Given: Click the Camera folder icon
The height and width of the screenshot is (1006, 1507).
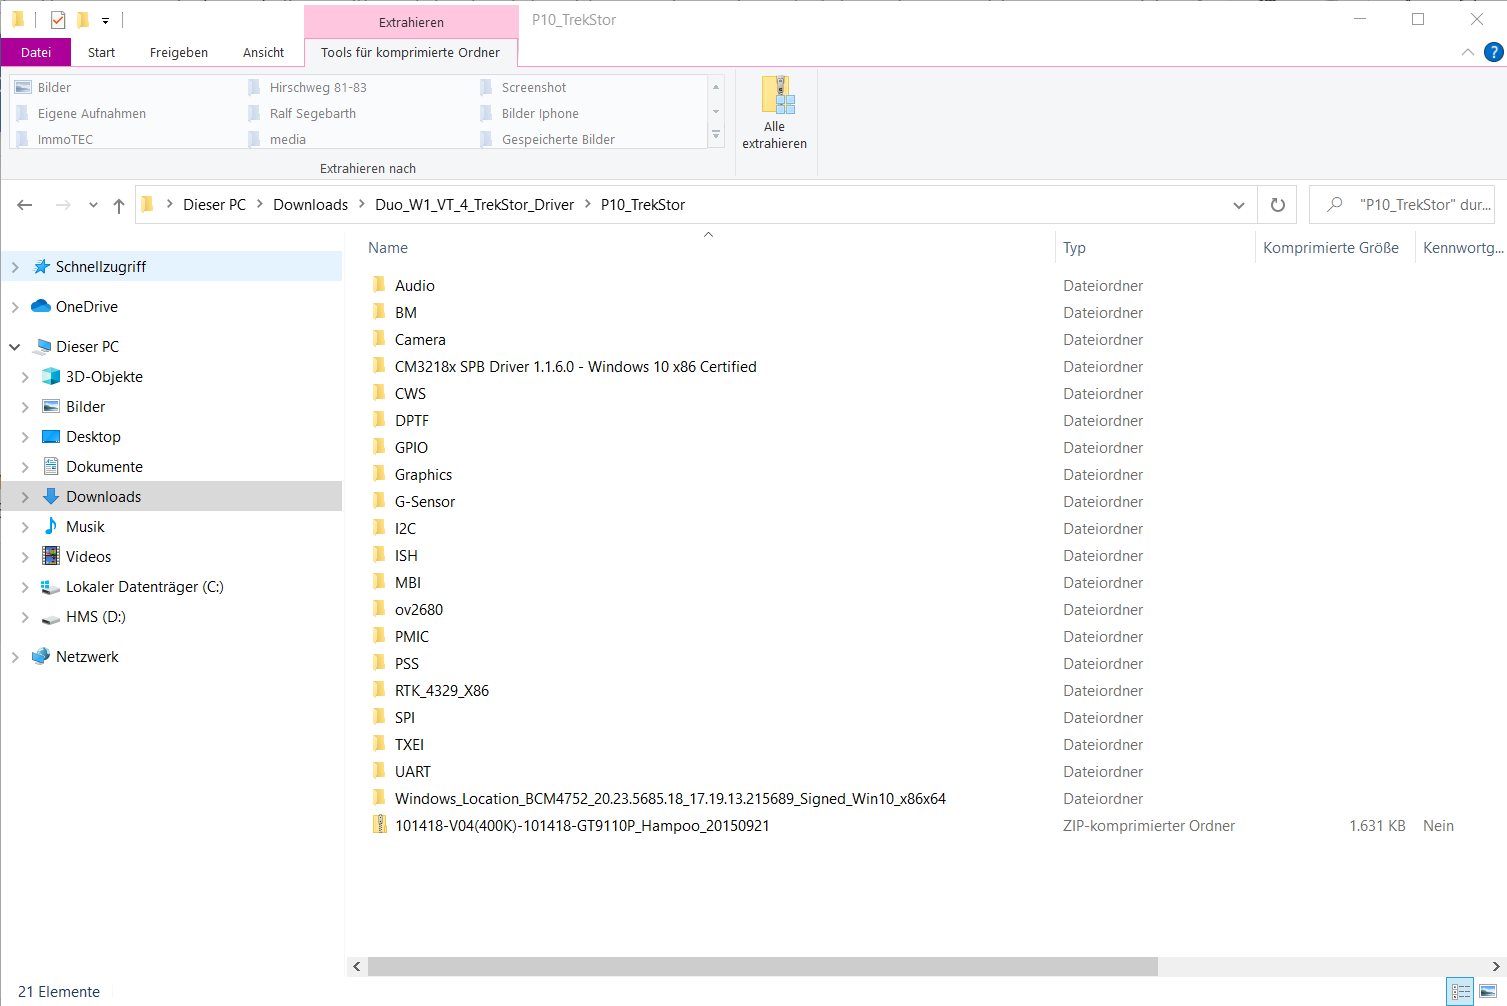Looking at the screenshot, I should 379,339.
